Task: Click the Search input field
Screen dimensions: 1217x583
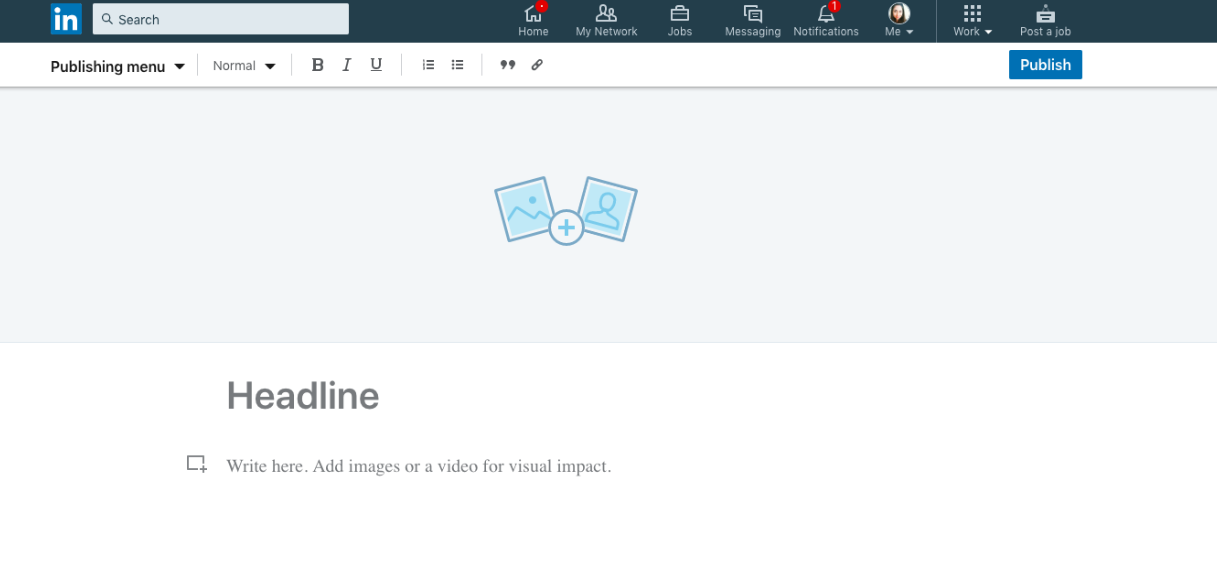Action: coord(221,19)
